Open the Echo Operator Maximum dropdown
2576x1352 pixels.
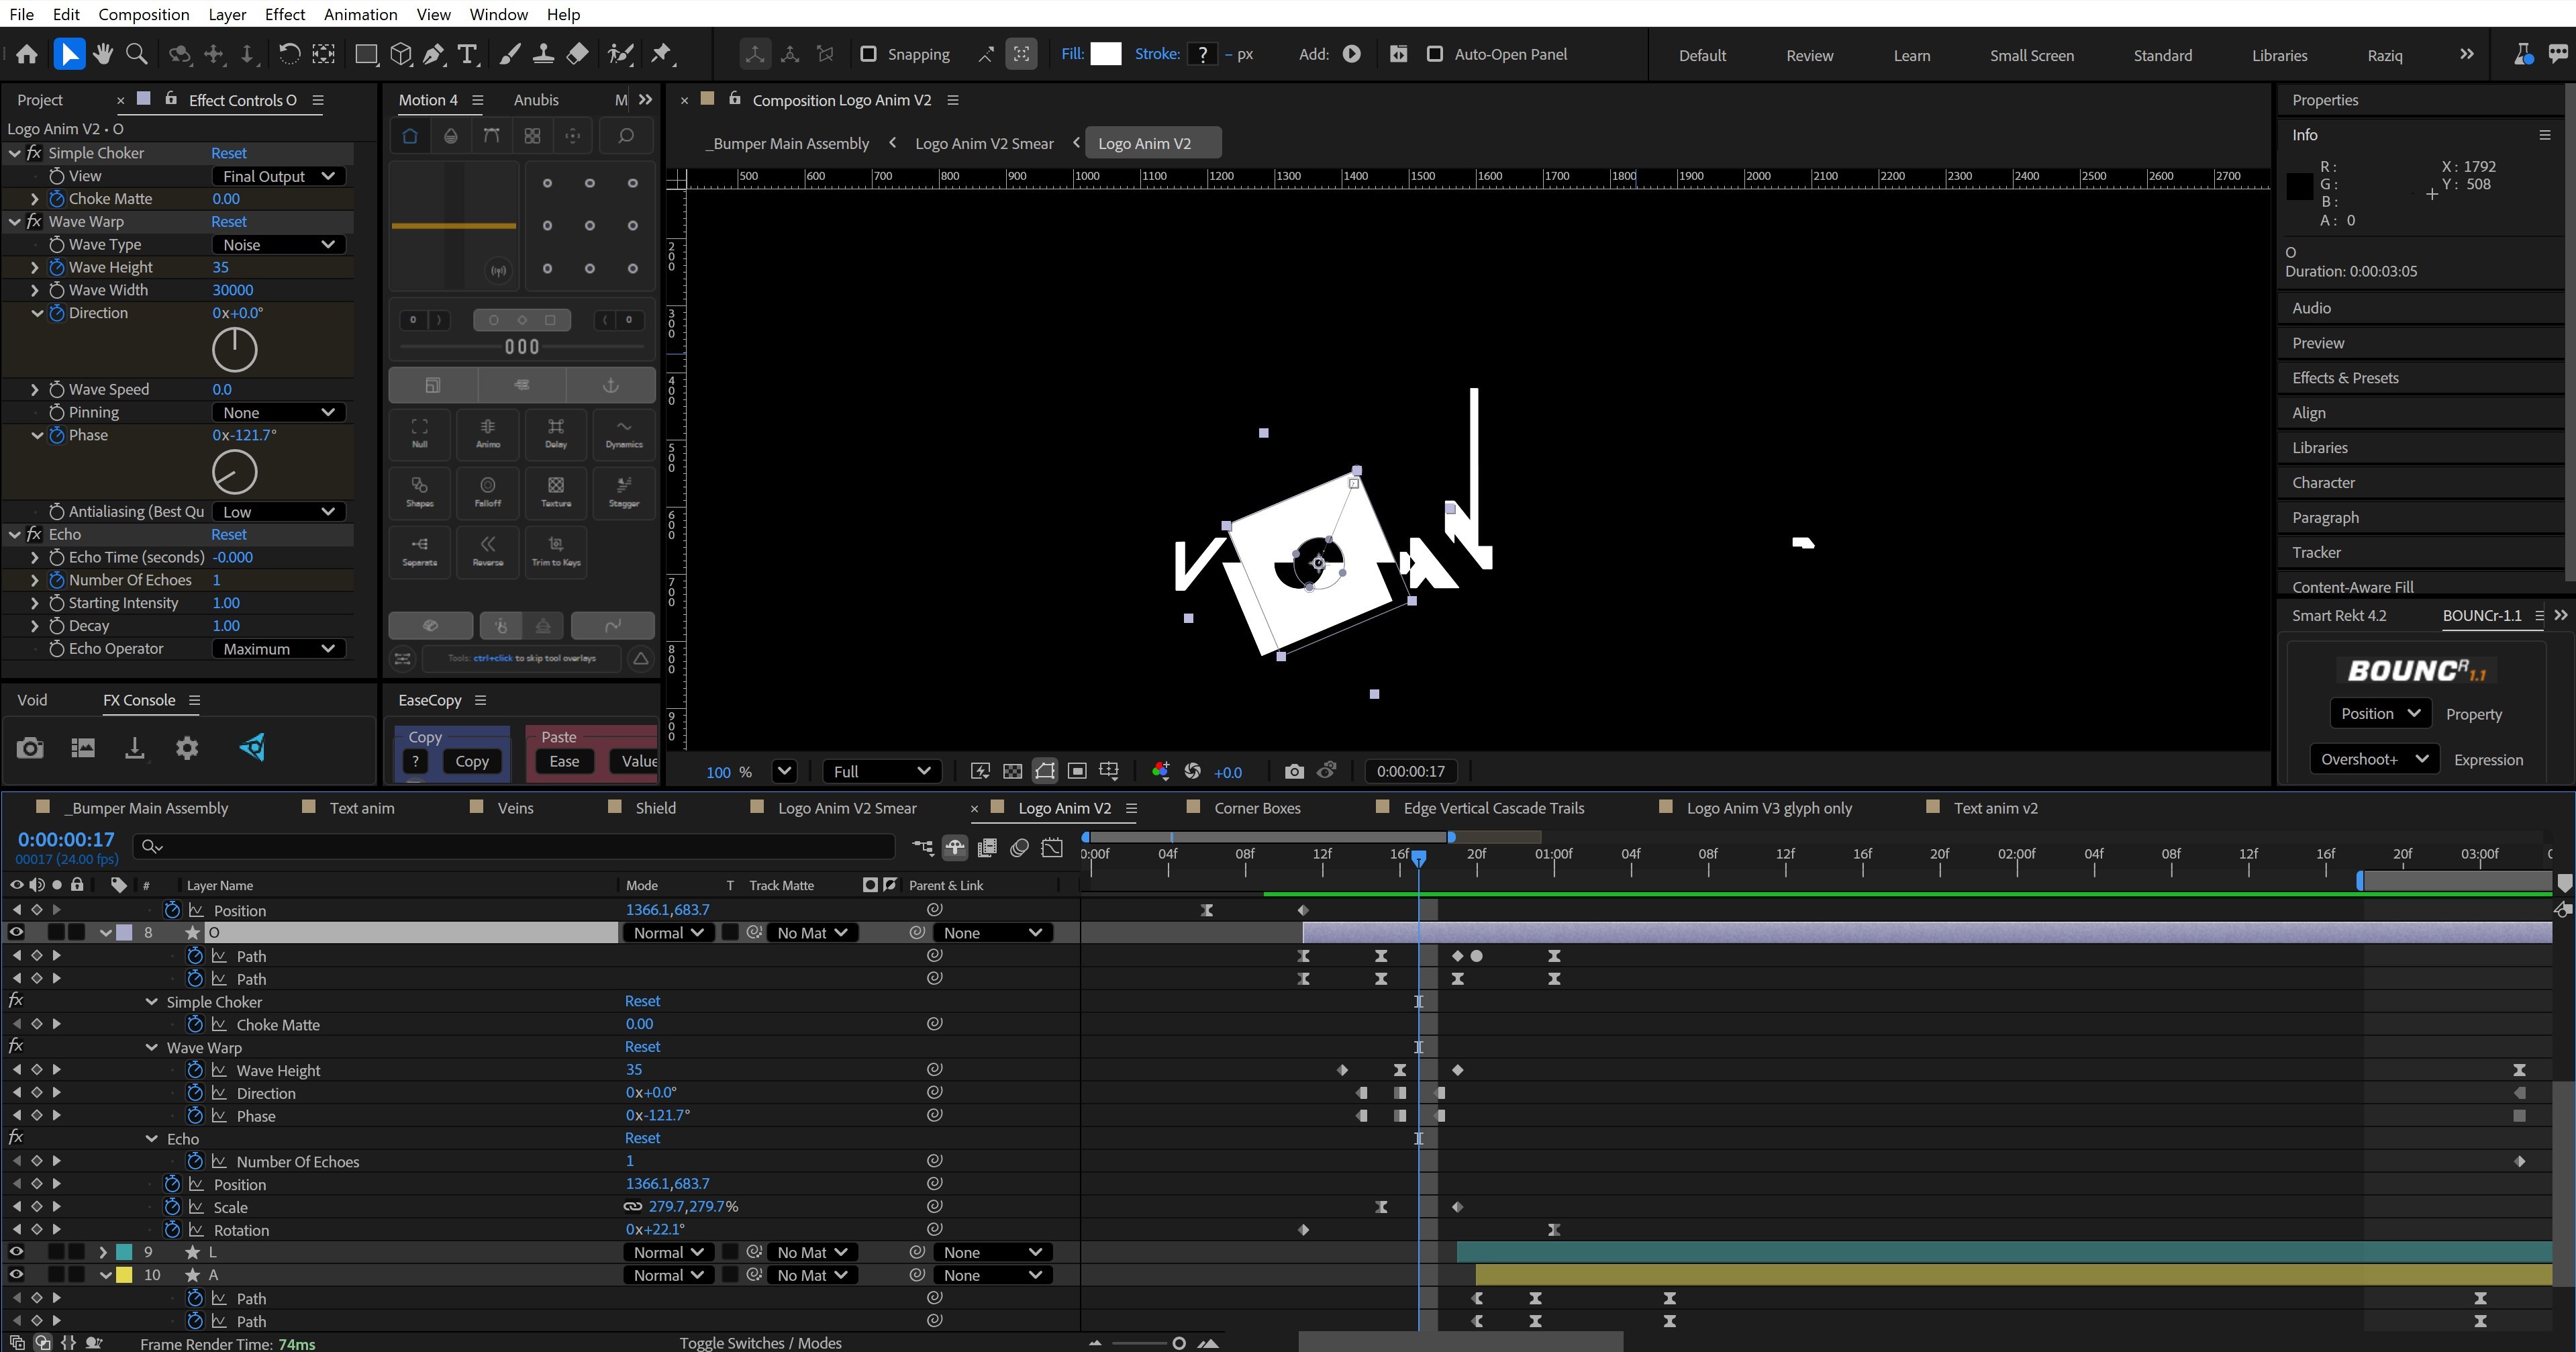pos(278,649)
